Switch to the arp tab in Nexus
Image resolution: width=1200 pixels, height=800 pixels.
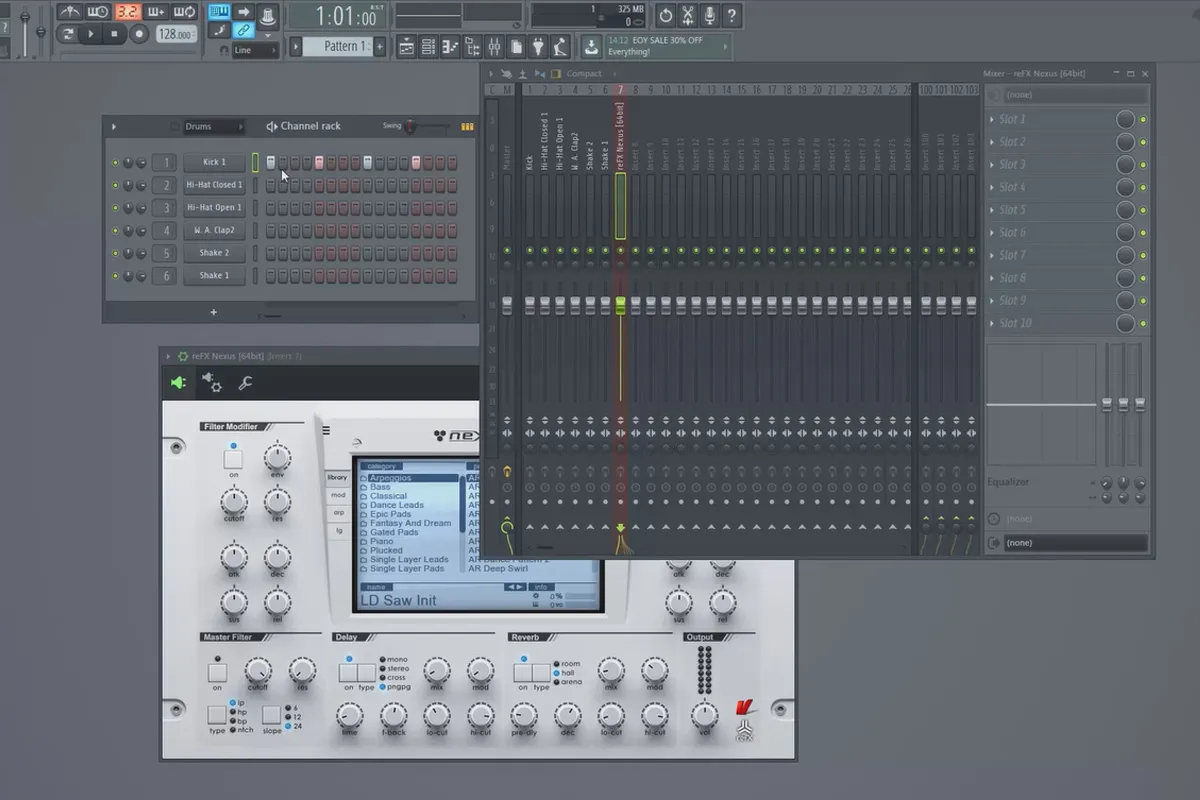tap(338, 512)
